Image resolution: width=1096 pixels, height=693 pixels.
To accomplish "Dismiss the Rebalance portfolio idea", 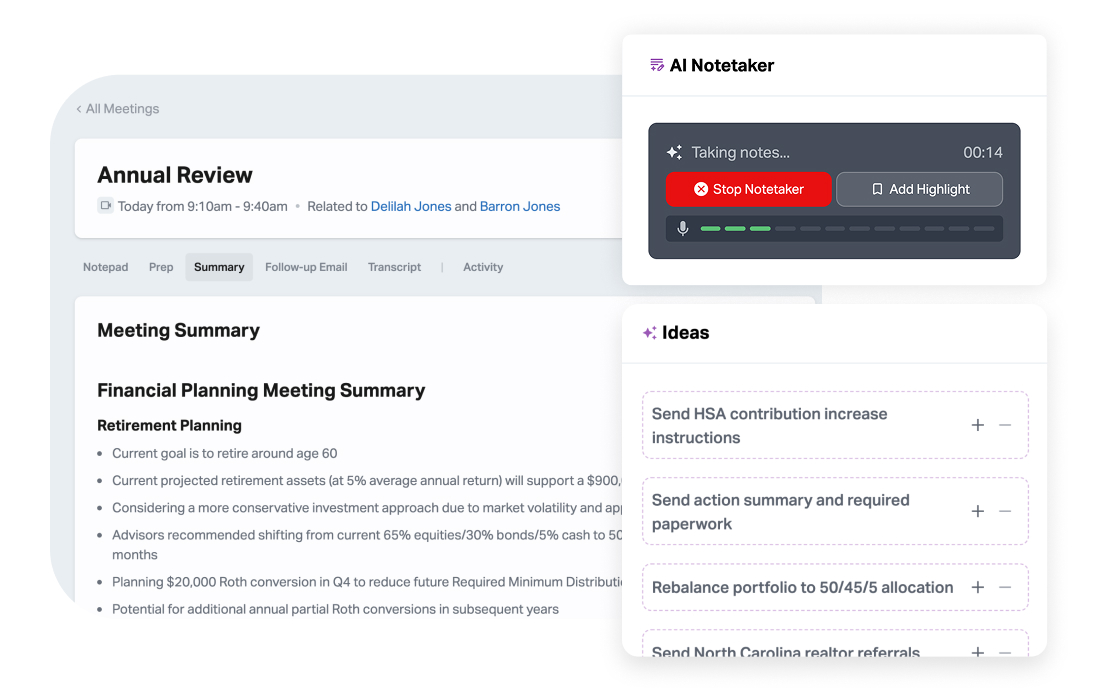I will tap(1005, 588).
